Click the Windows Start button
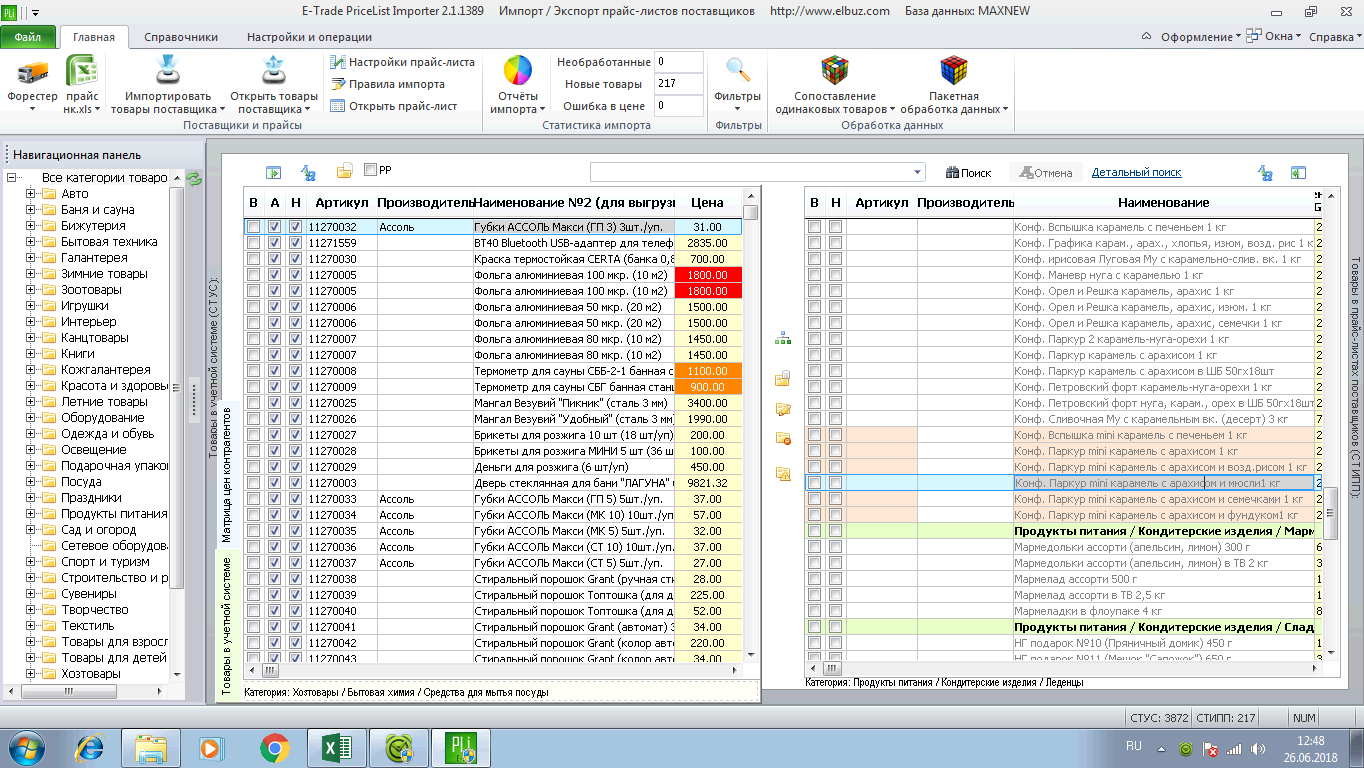 coord(27,747)
